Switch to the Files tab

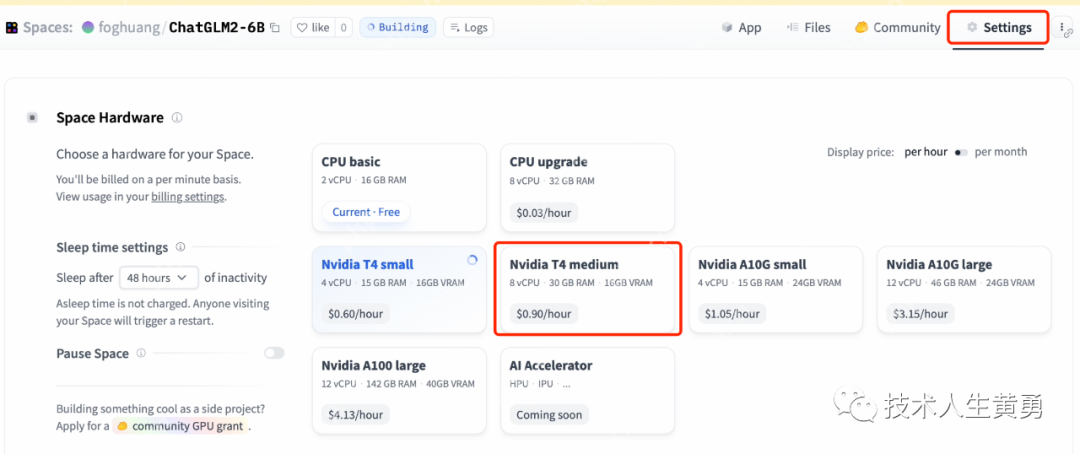pos(808,28)
